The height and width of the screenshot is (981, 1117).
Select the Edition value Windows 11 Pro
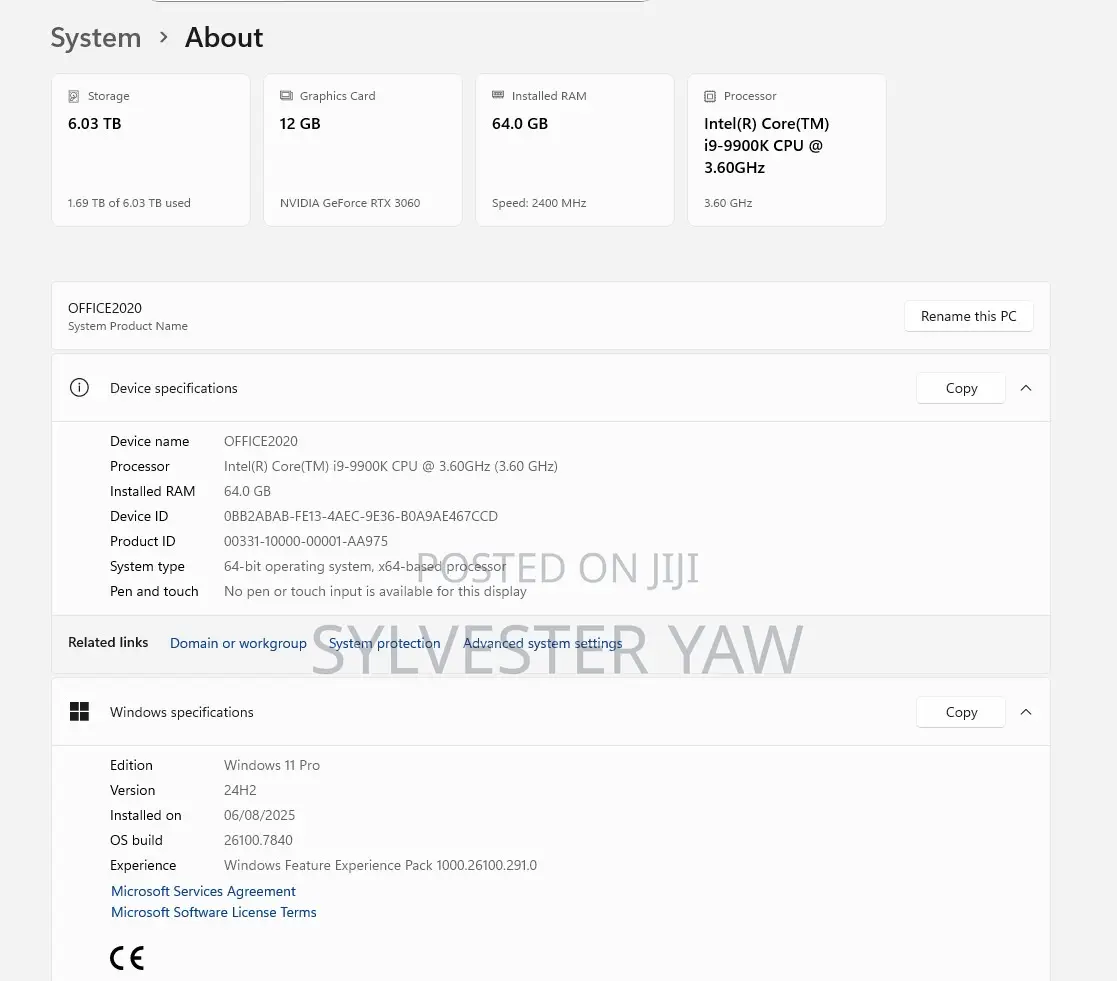coord(271,765)
